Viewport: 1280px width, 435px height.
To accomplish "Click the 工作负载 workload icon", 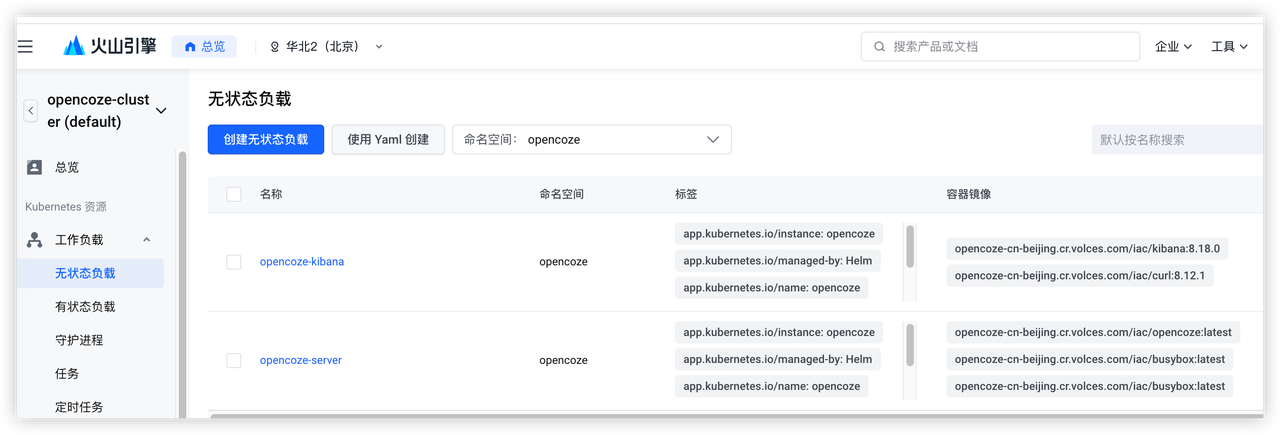I will point(35,240).
